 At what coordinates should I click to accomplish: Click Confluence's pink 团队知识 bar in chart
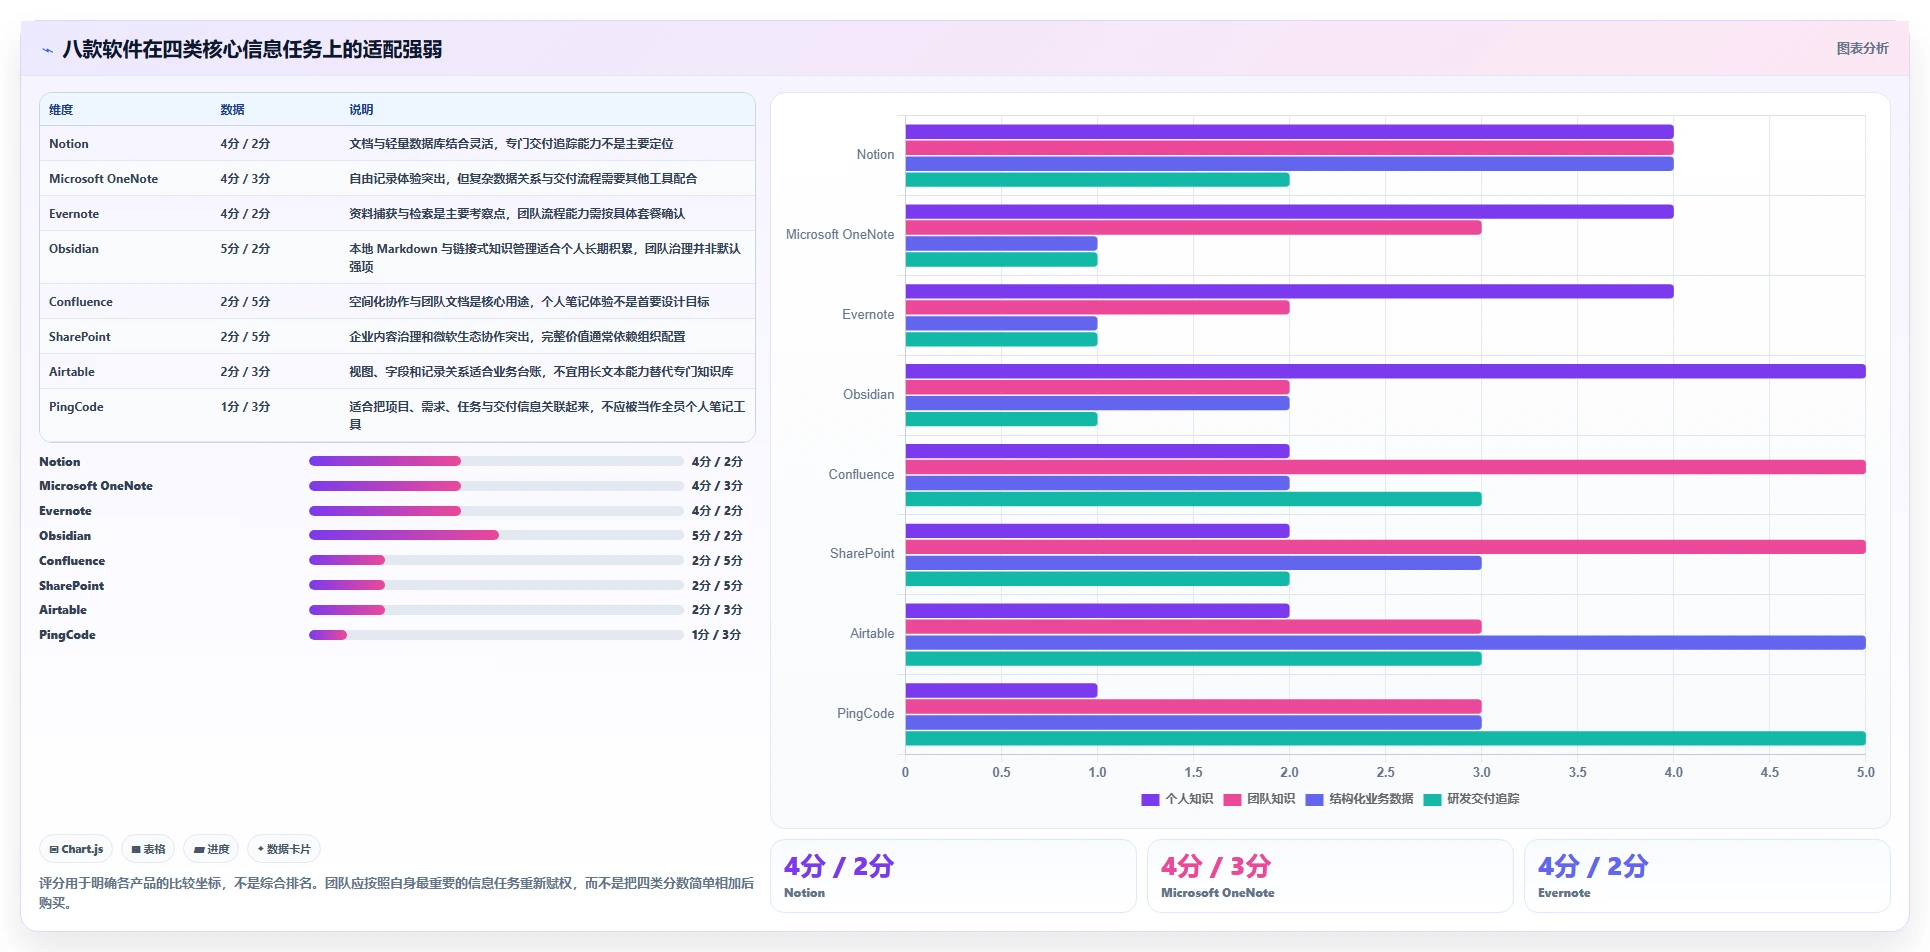pos(1385,467)
